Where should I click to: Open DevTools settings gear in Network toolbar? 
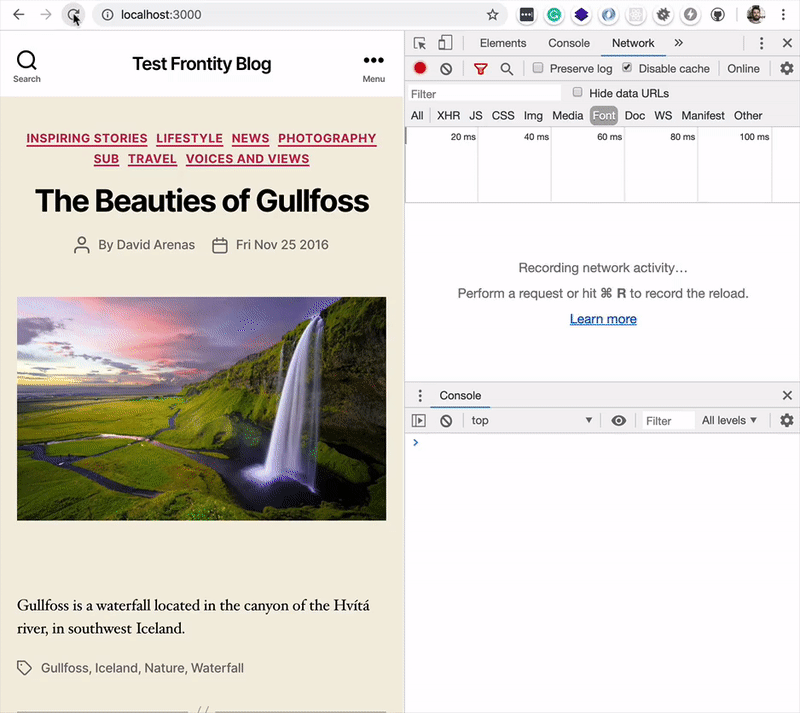click(786, 69)
